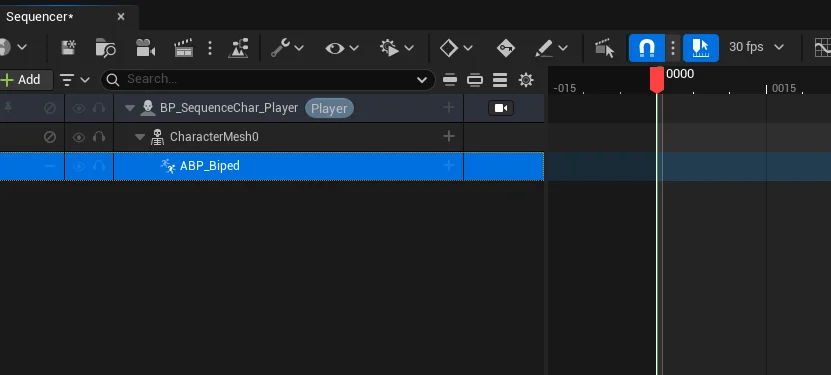Screen dimensions: 831x375
Task: Click the camera lock button on BP_SequenceChar_Player
Action: click(501, 109)
